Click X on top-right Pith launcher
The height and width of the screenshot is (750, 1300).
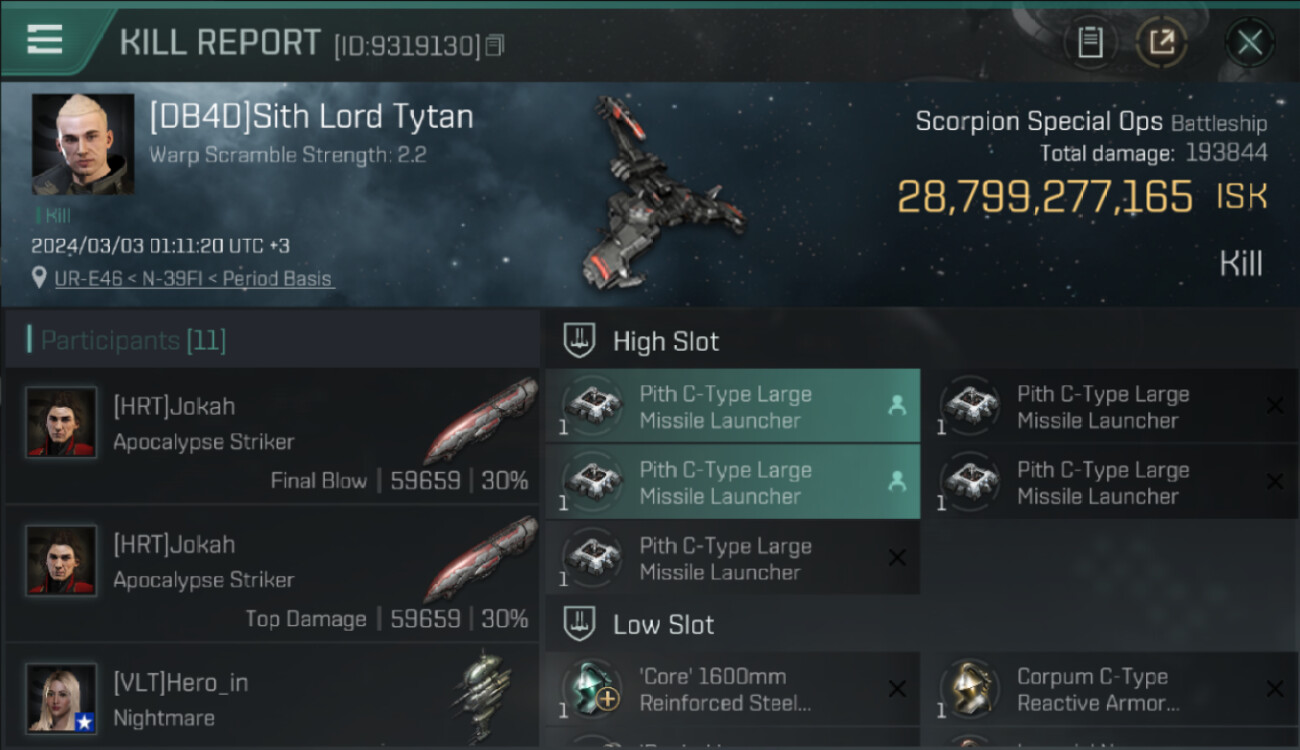1275,406
